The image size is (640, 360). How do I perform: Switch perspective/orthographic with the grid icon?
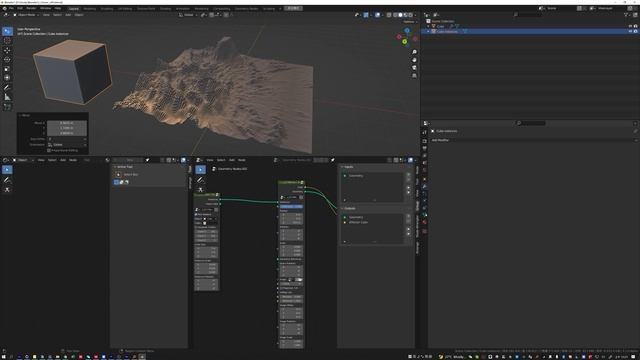(x=414, y=76)
